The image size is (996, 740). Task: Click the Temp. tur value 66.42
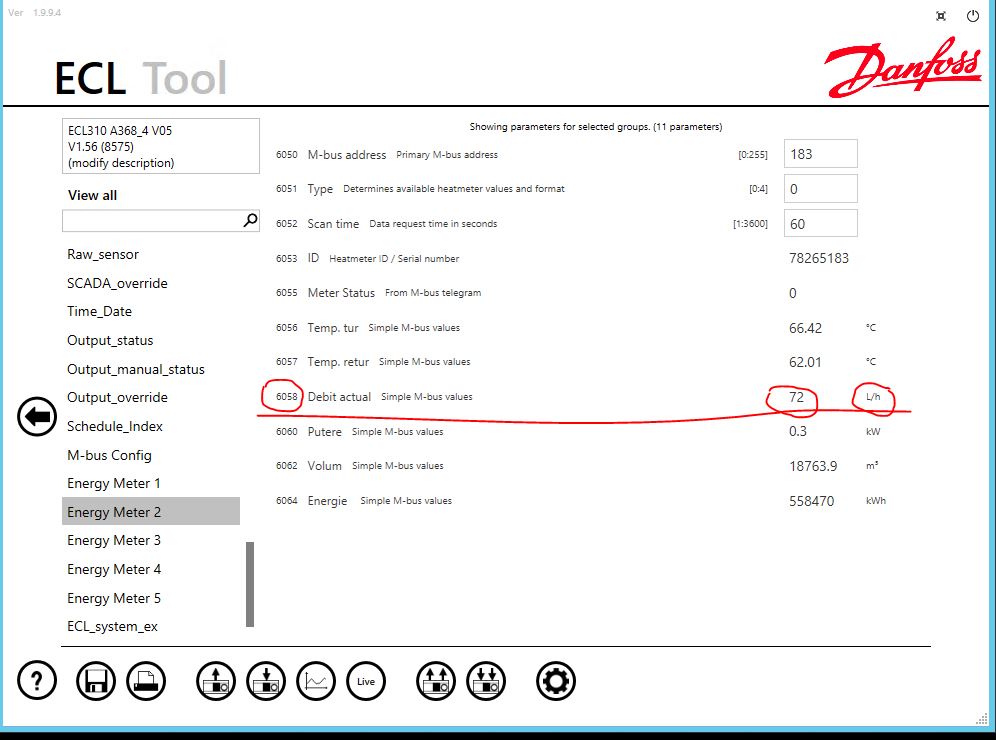(805, 328)
